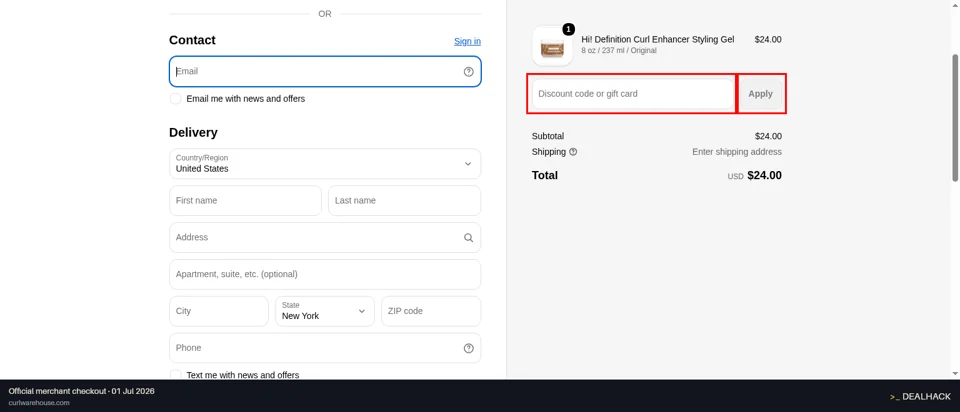Focus the City input field
This screenshot has width=960, height=412.
[219, 311]
